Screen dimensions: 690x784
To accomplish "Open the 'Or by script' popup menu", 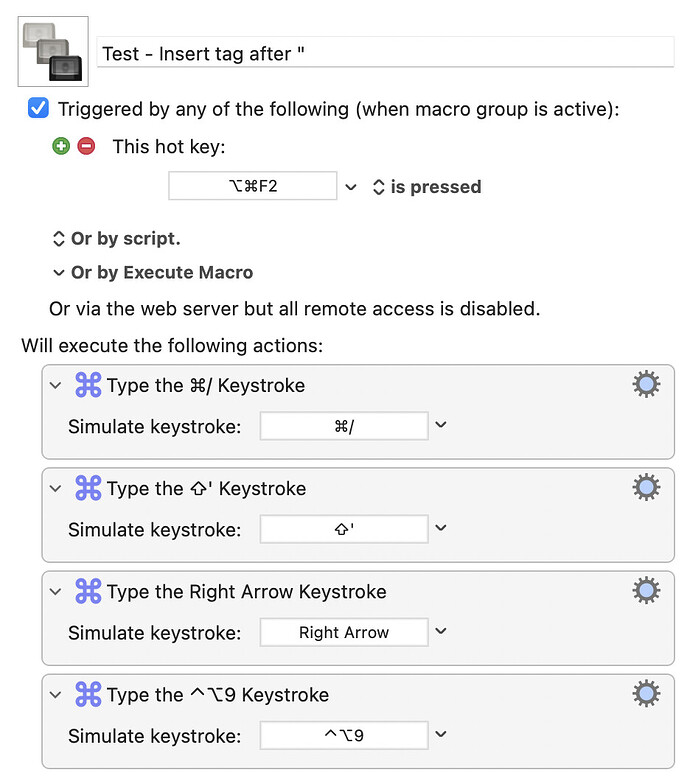I will pyautogui.click(x=116, y=238).
